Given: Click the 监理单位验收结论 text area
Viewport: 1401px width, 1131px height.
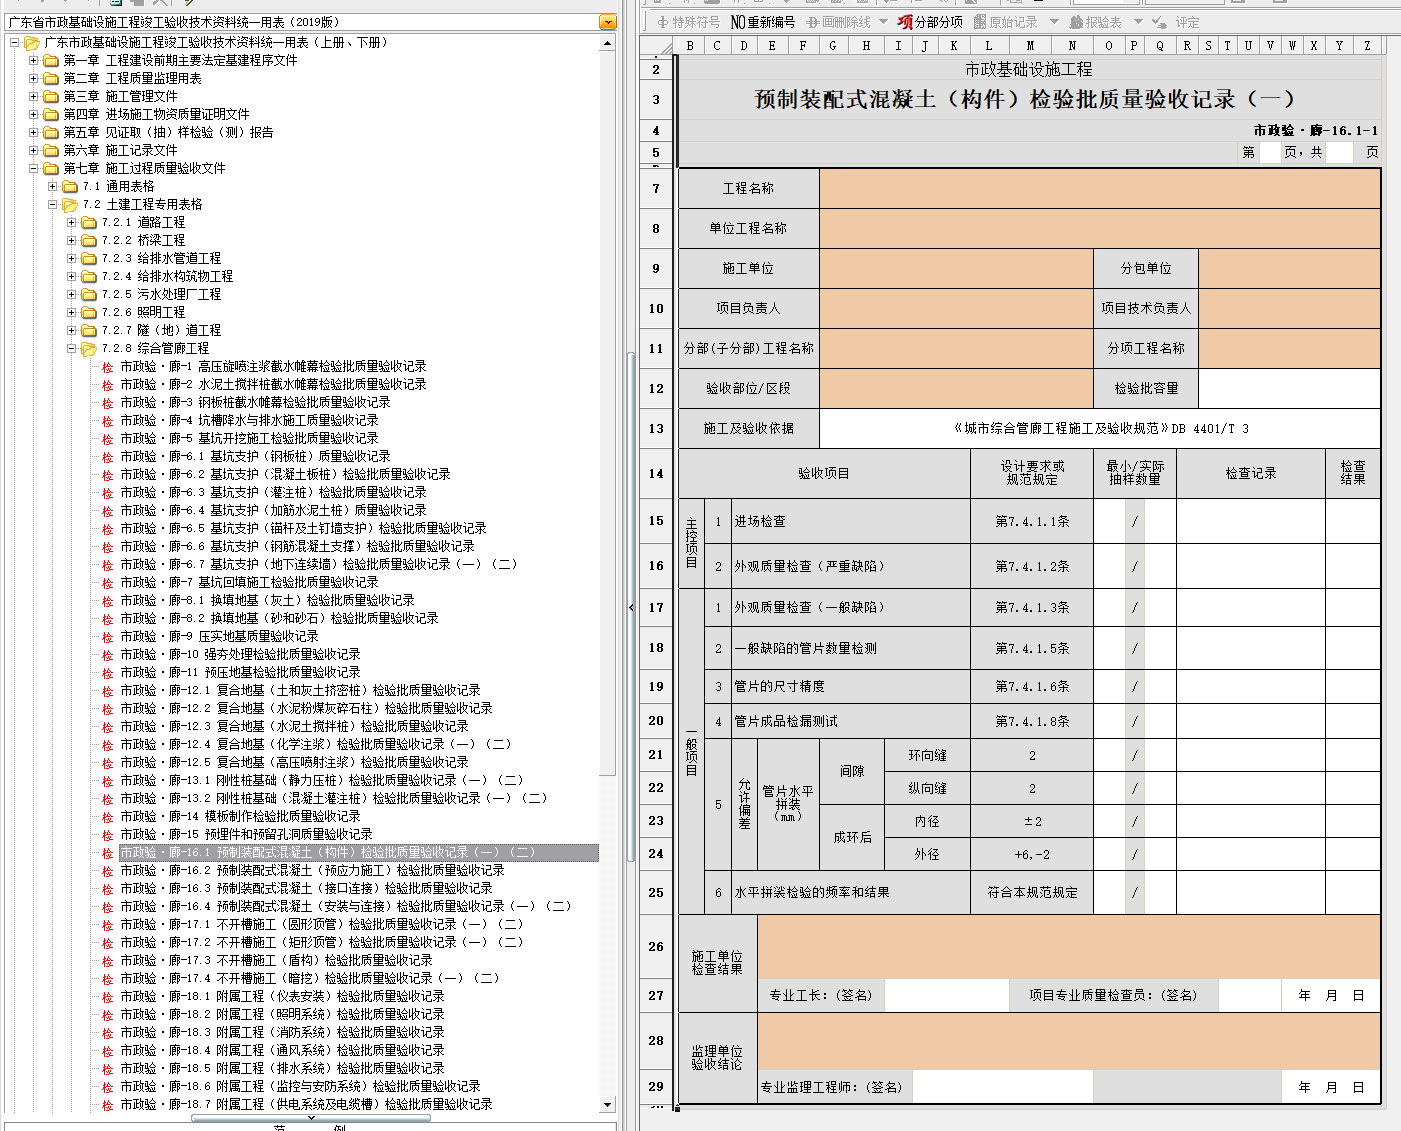Looking at the screenshot, I should coord(1069,1041).
